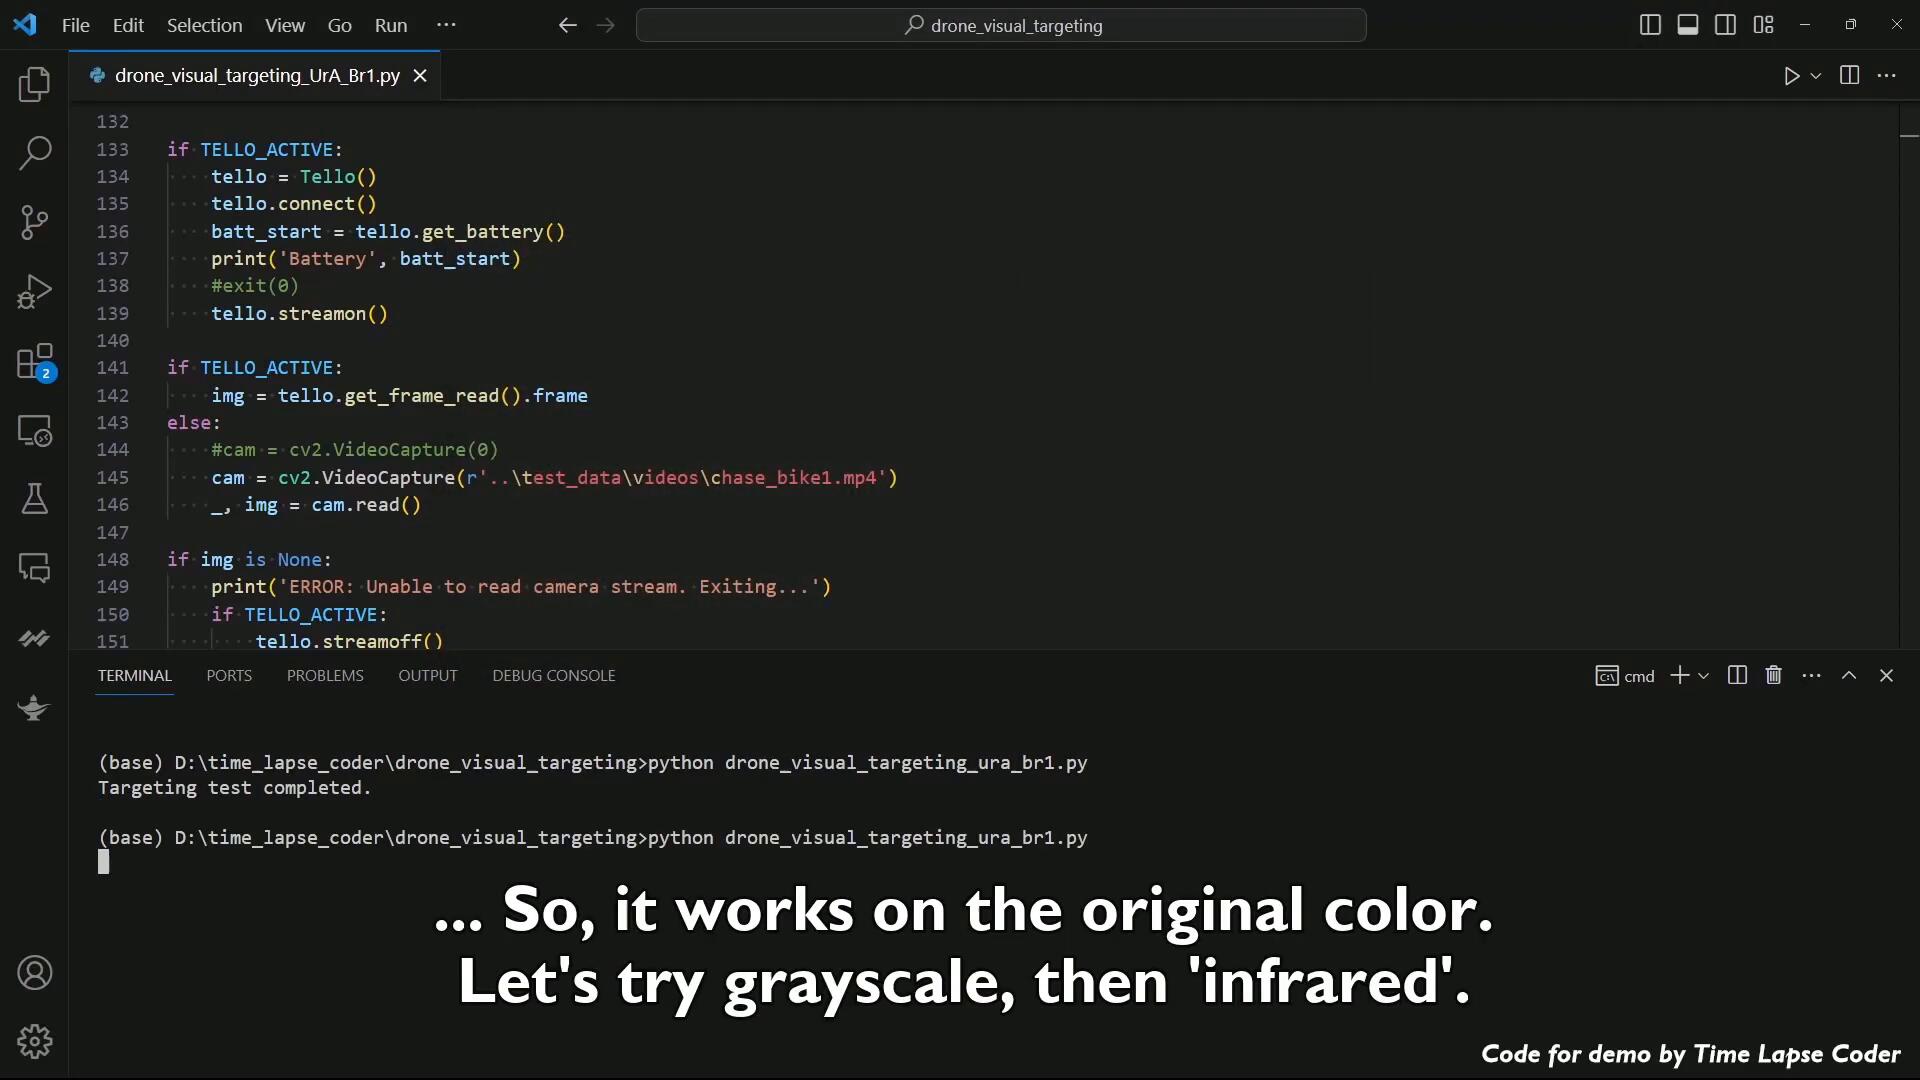Run the Python file play button
Viewport: 1920px width, 1080px height.
(x=1791, y=76)
